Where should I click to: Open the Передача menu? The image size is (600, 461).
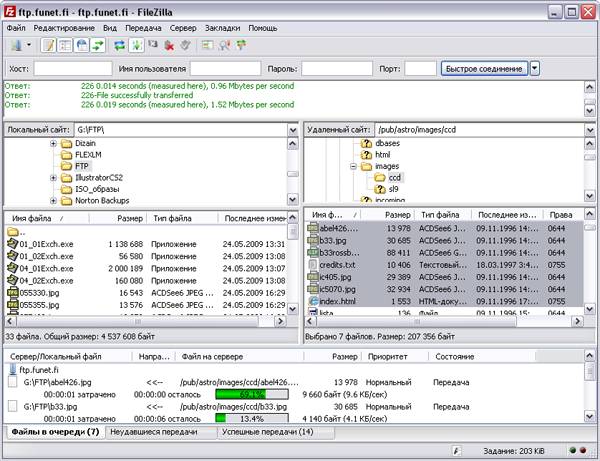click(143, 28)
